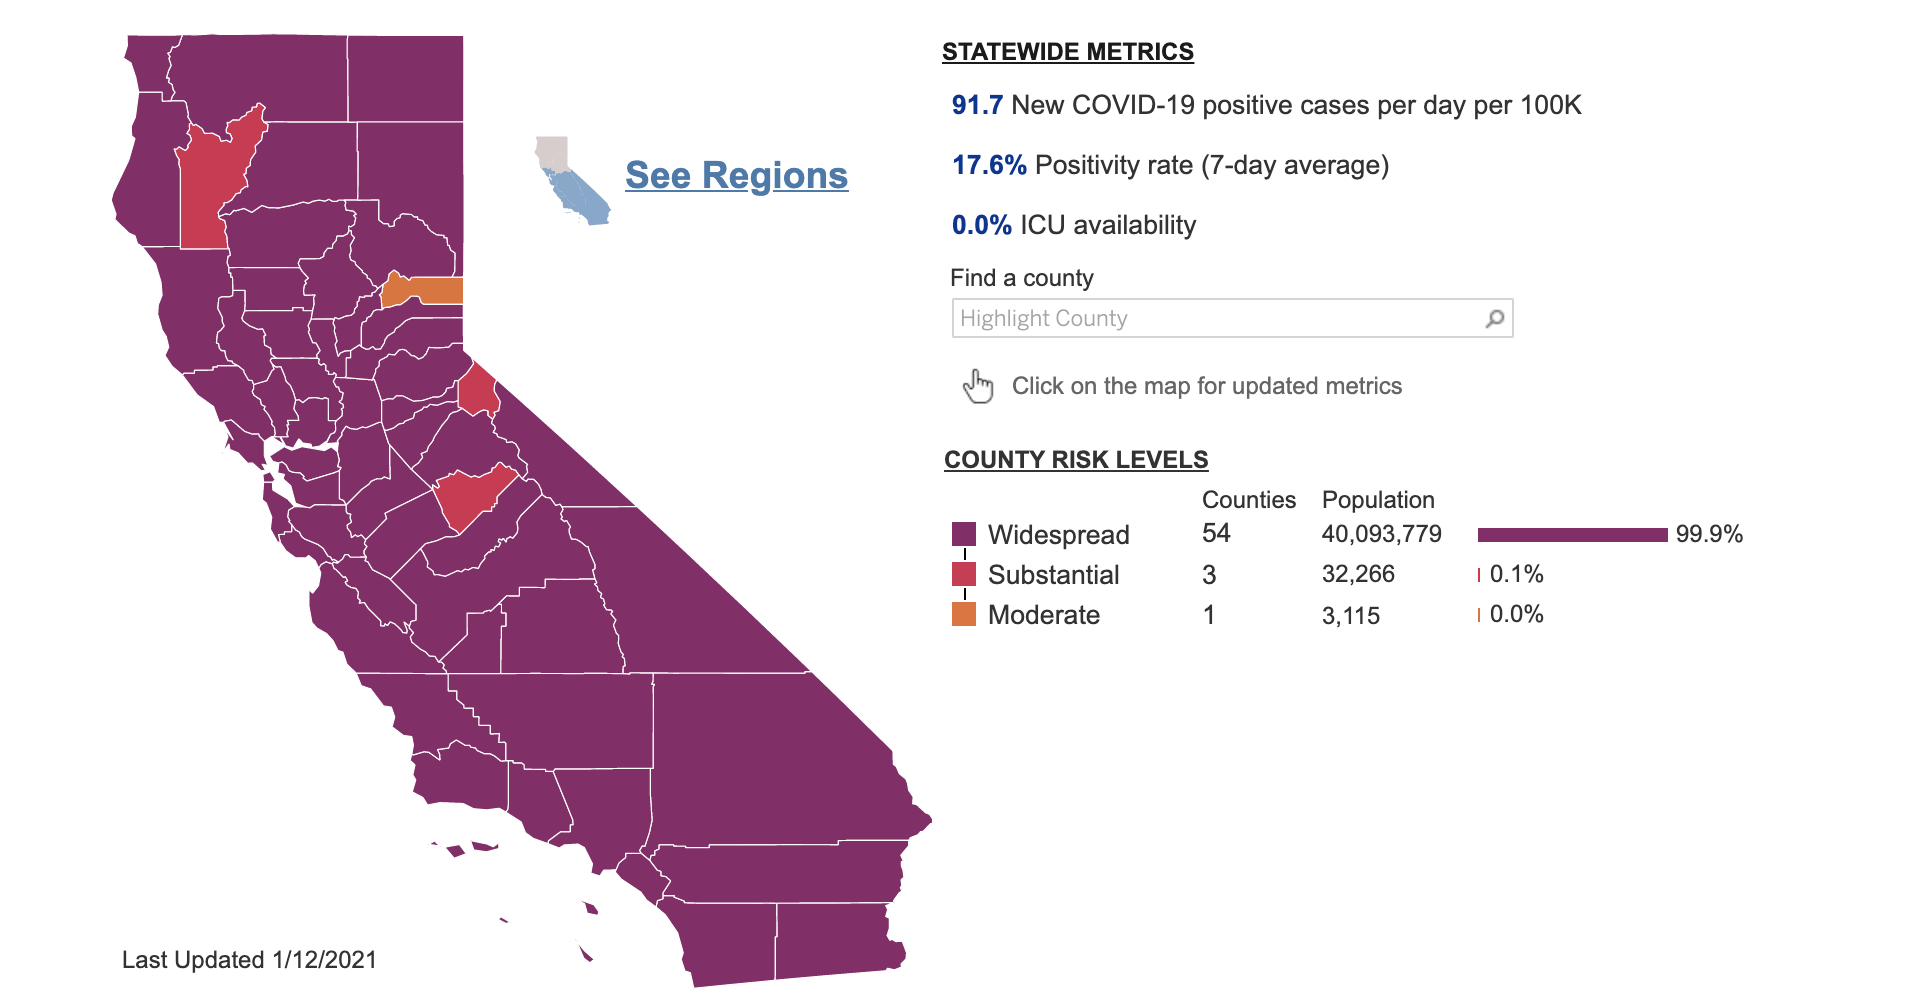
Task: Click the 91.7 new cases metric value
Action: coord(977,105)
